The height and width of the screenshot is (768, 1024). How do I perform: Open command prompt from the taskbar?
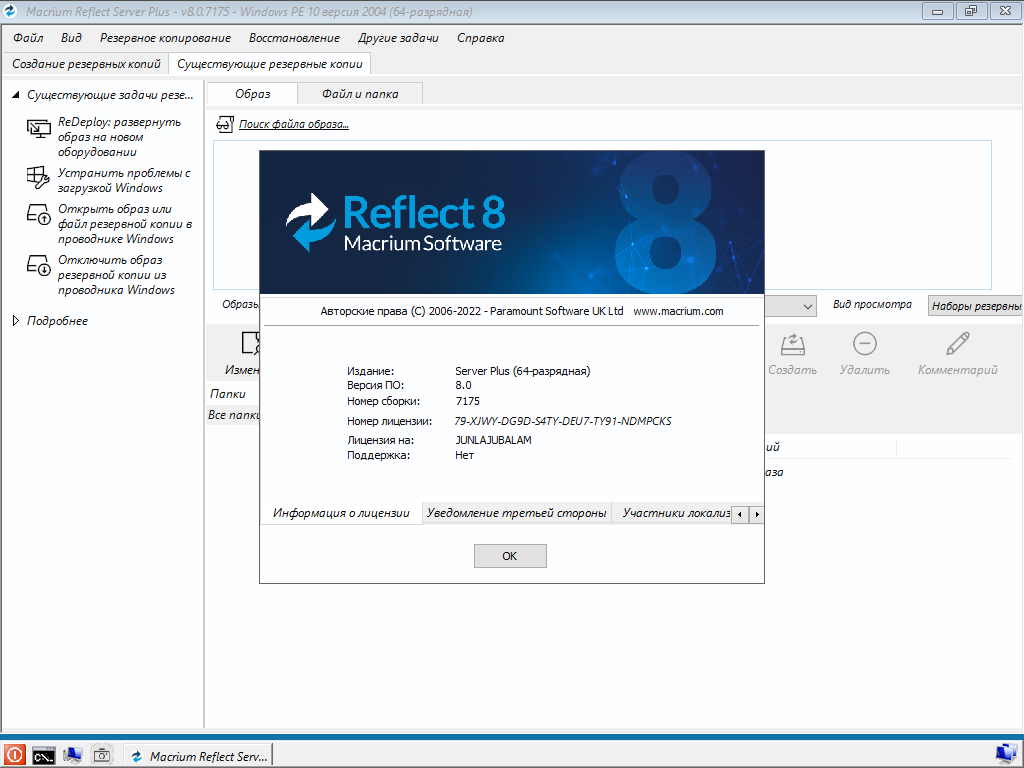click(43, 755)
